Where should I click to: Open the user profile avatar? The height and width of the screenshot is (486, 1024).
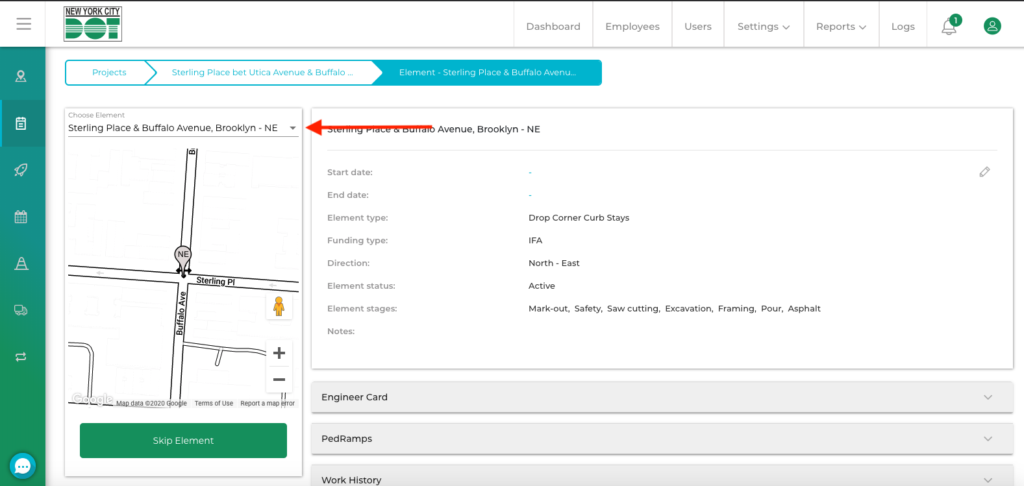click(992, 27)
